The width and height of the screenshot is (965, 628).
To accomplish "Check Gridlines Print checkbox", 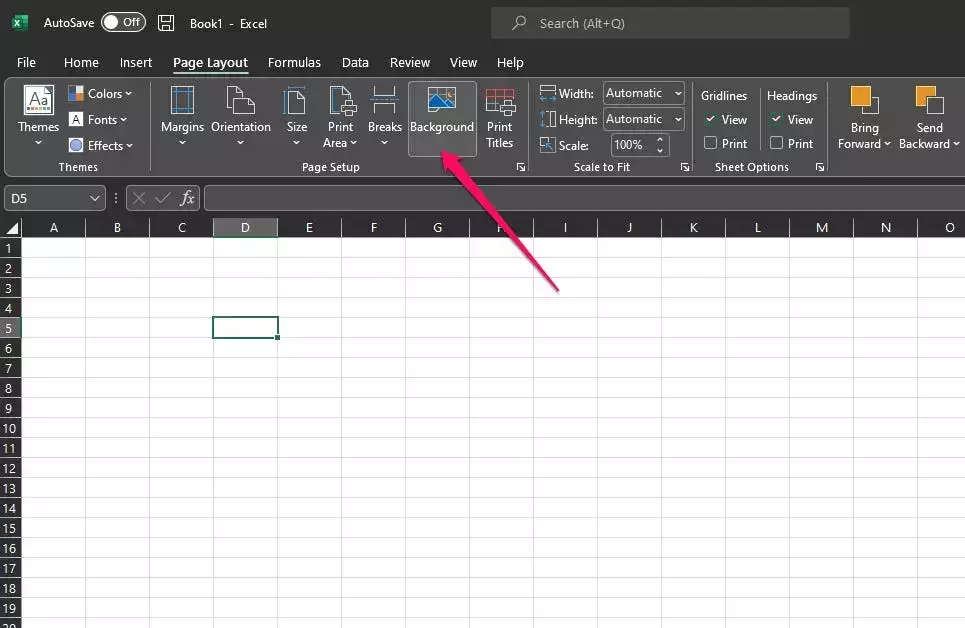I will click(711, 143).
